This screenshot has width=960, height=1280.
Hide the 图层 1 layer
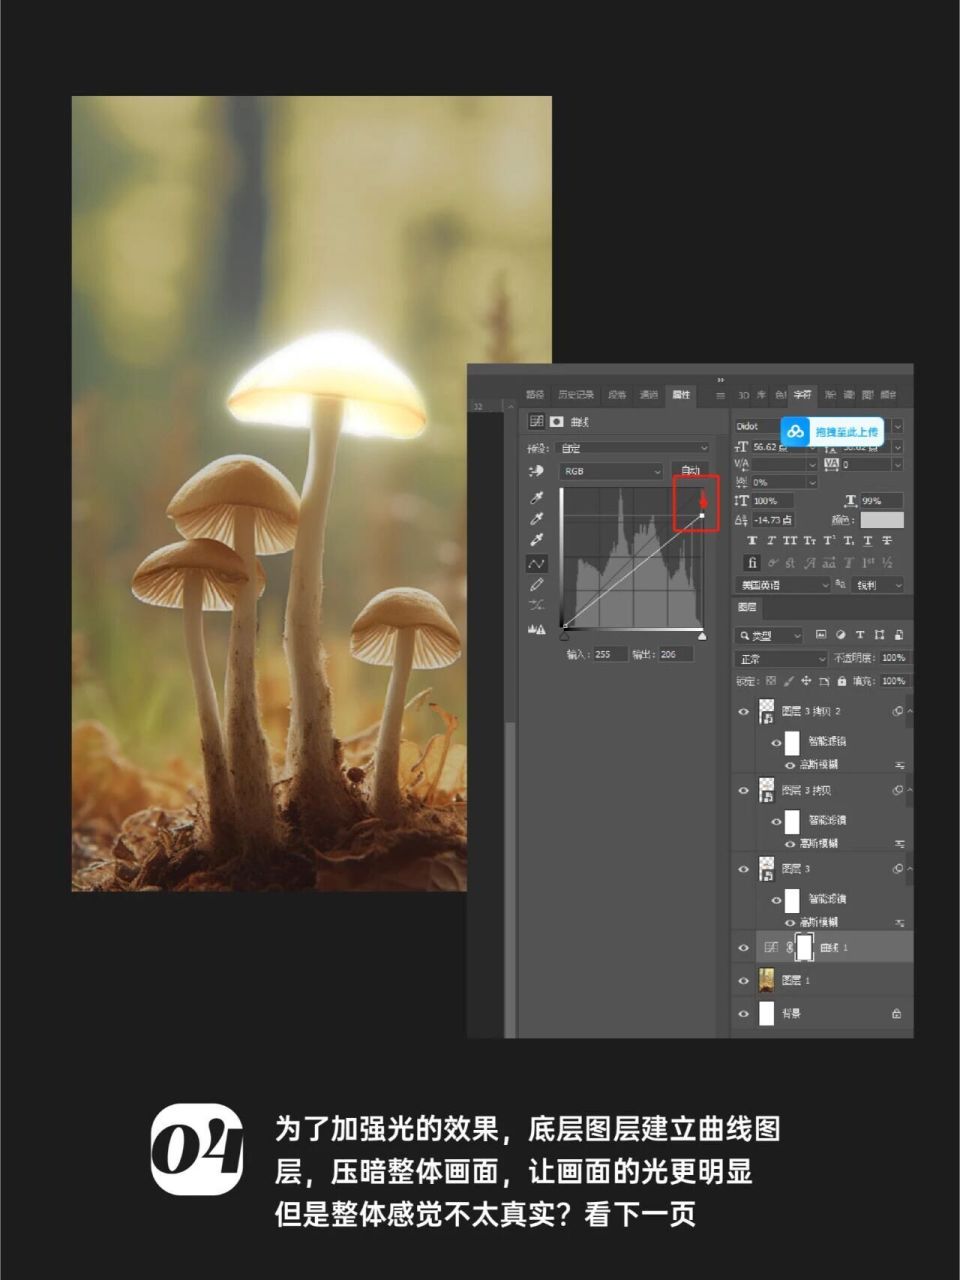click(x=743, y=980)
